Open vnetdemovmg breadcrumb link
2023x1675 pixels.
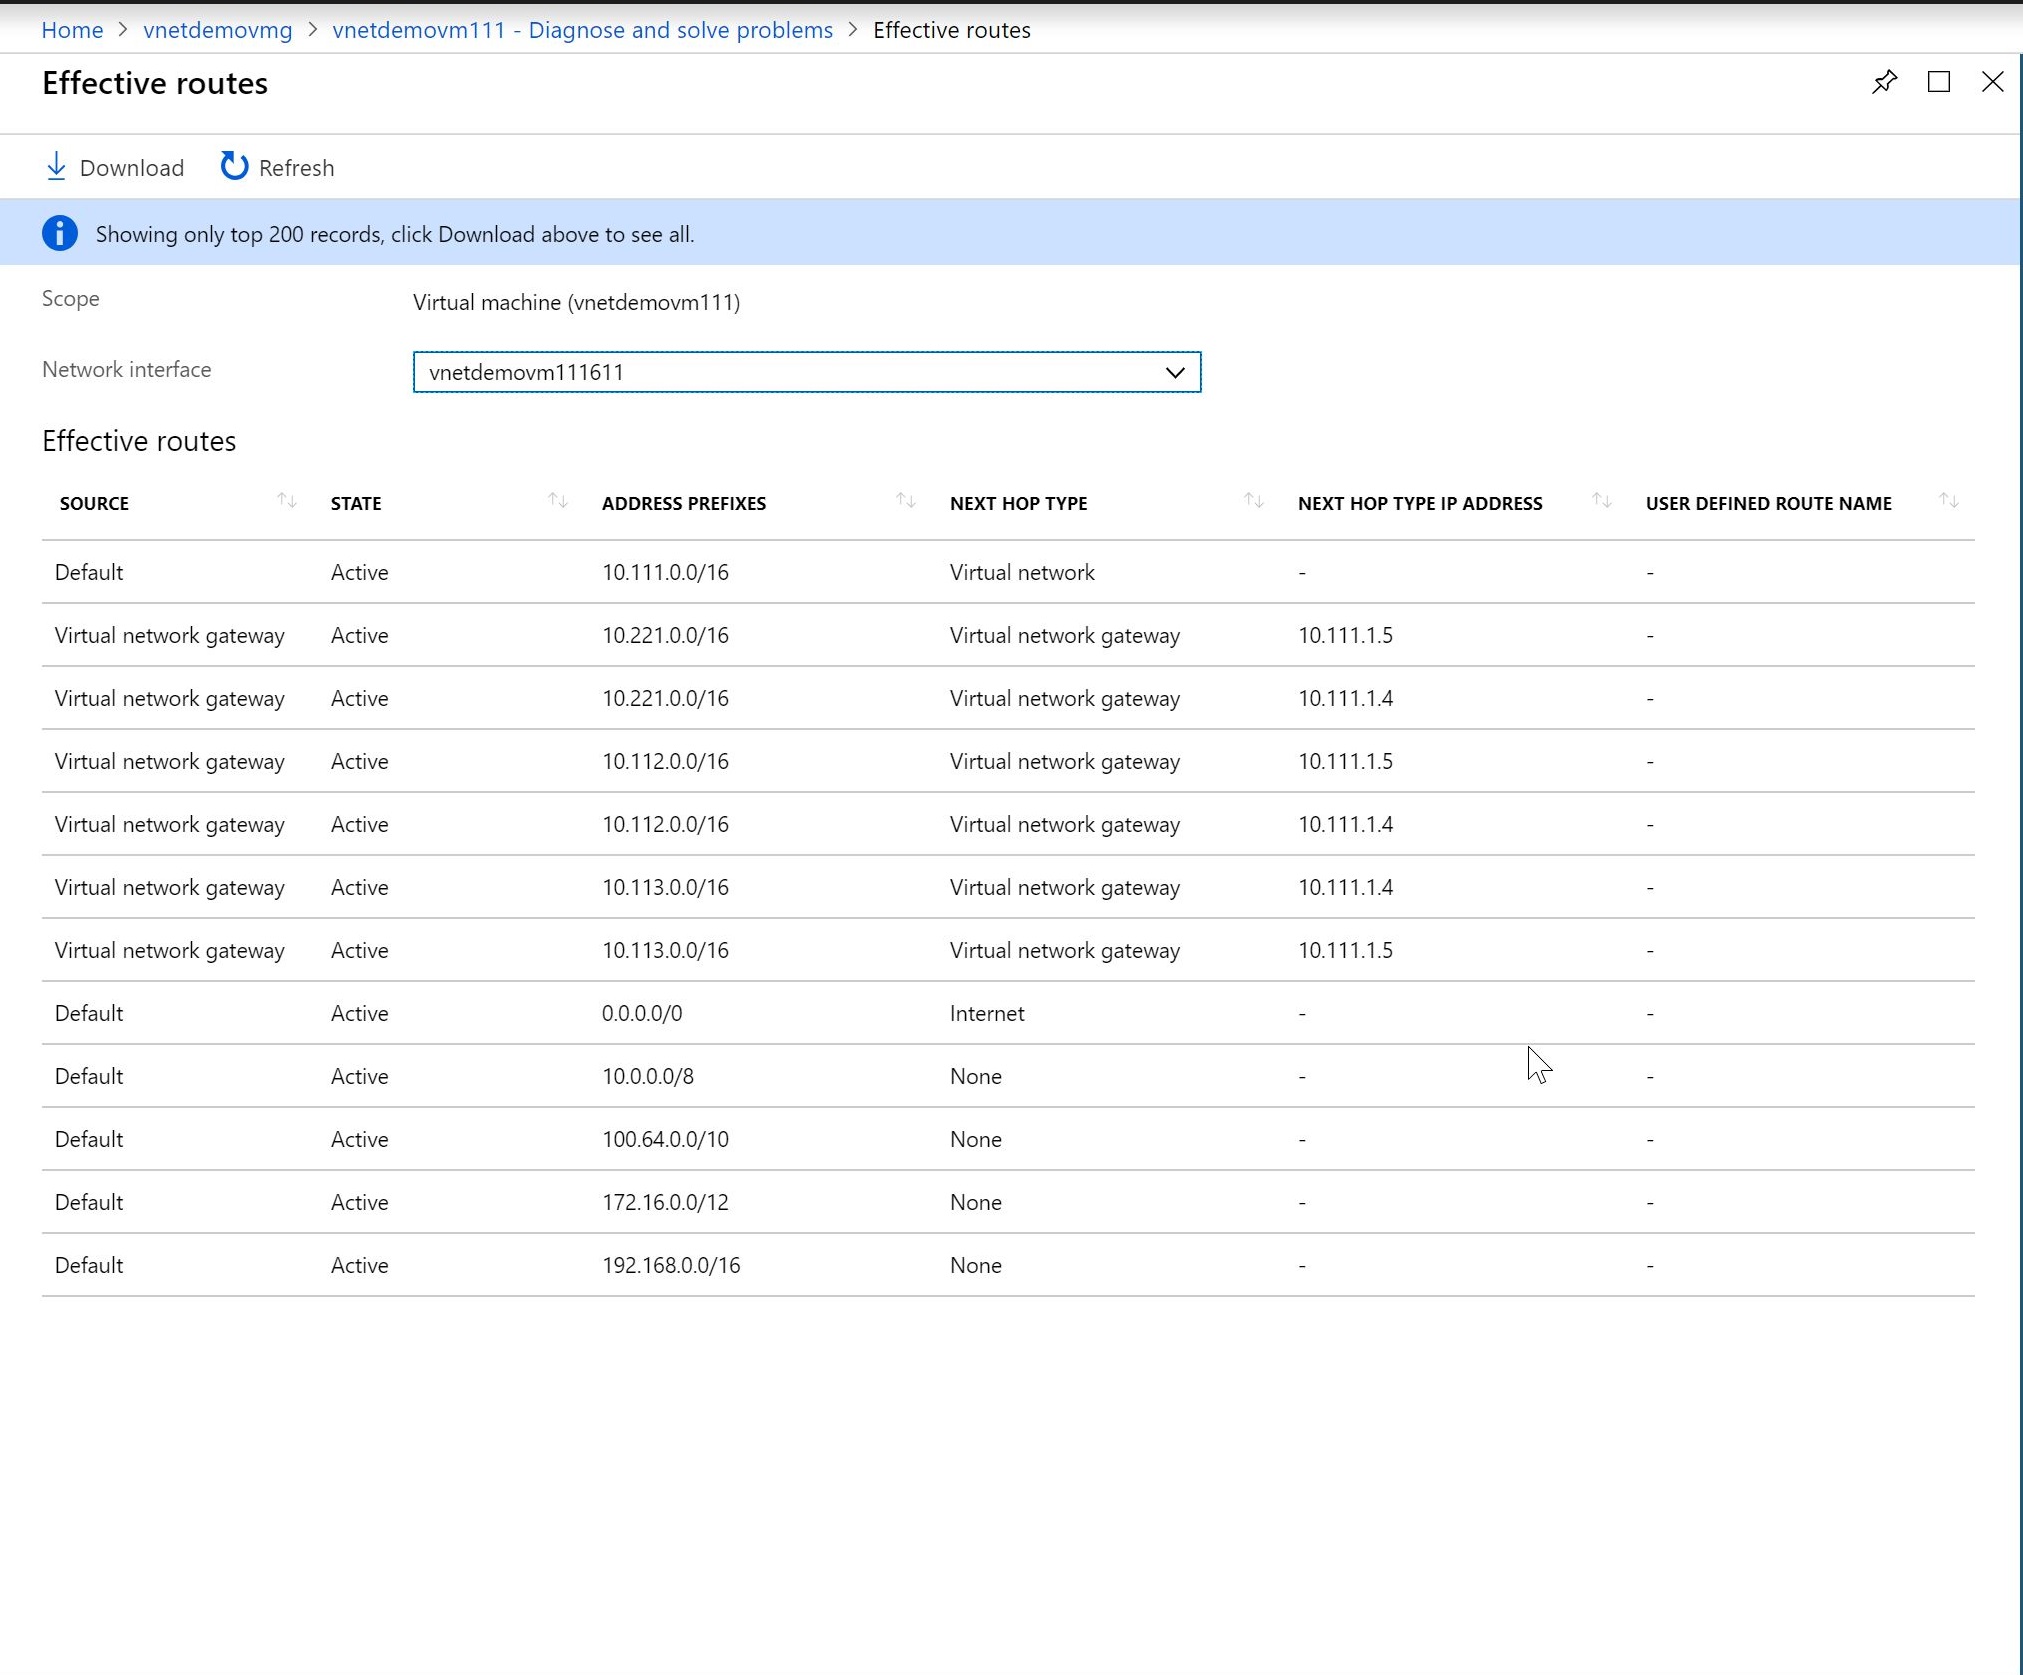tap(218, 30)
